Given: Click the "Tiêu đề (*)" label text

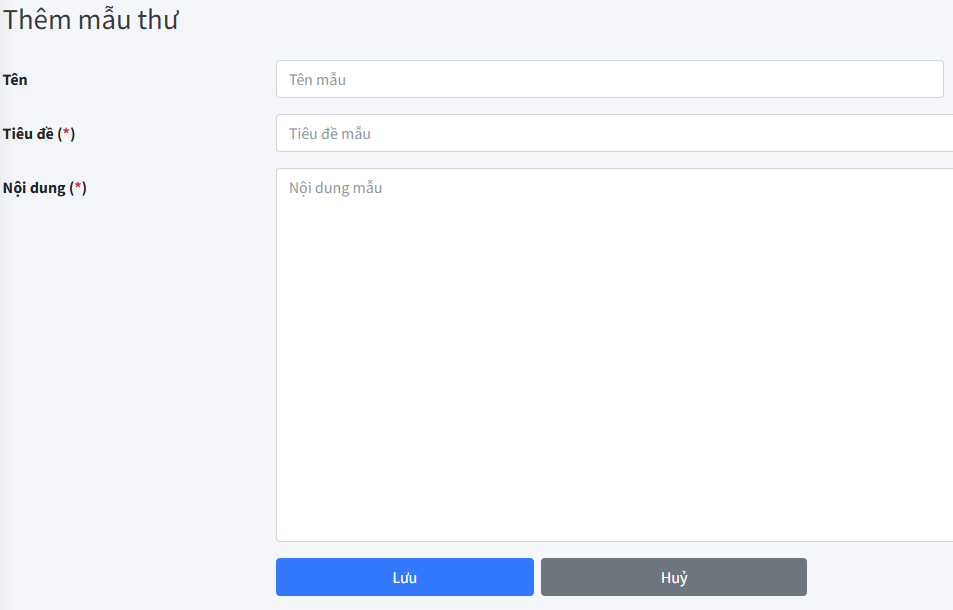Looking at the screenshot, I should pyautogui.click(x=38, y=133).
